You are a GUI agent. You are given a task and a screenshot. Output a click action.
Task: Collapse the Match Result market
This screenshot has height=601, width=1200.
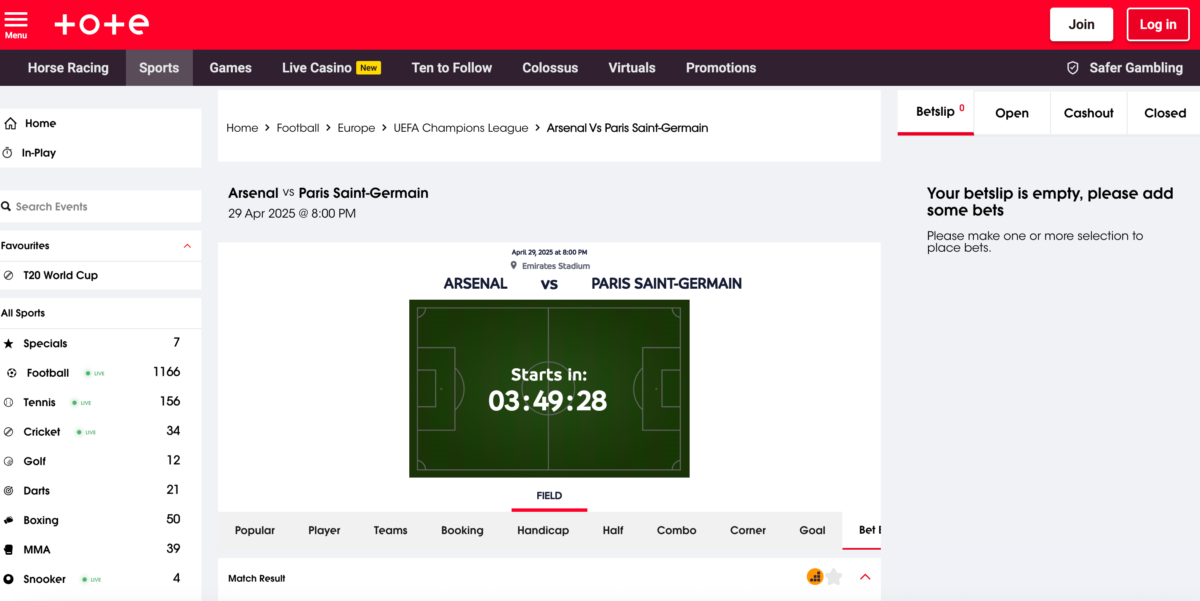tap(866, 577)
